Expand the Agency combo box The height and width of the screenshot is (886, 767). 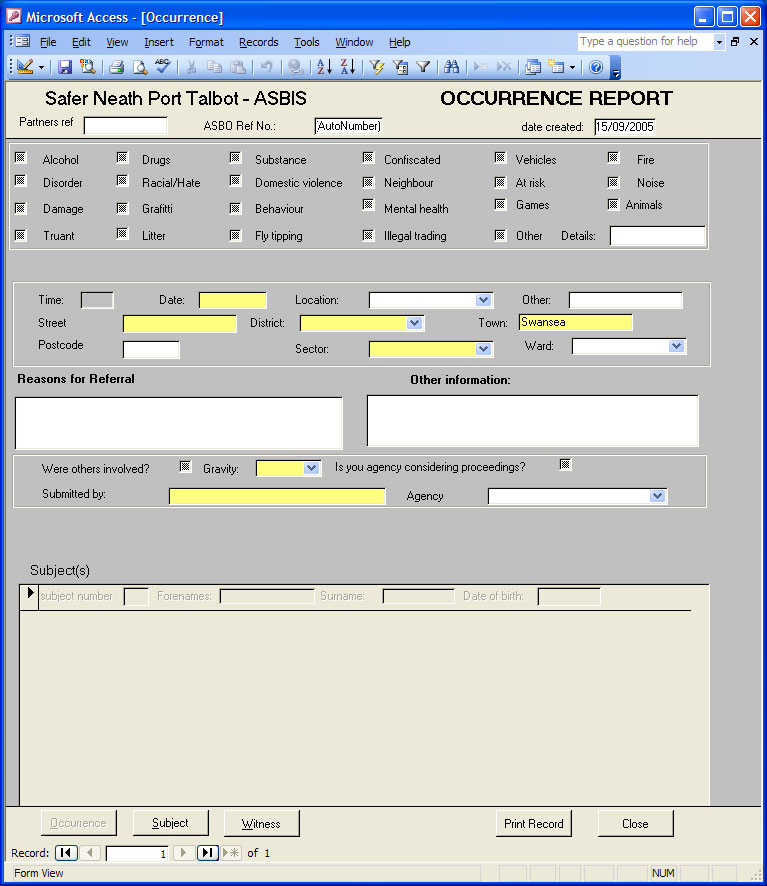pos(657,496)
